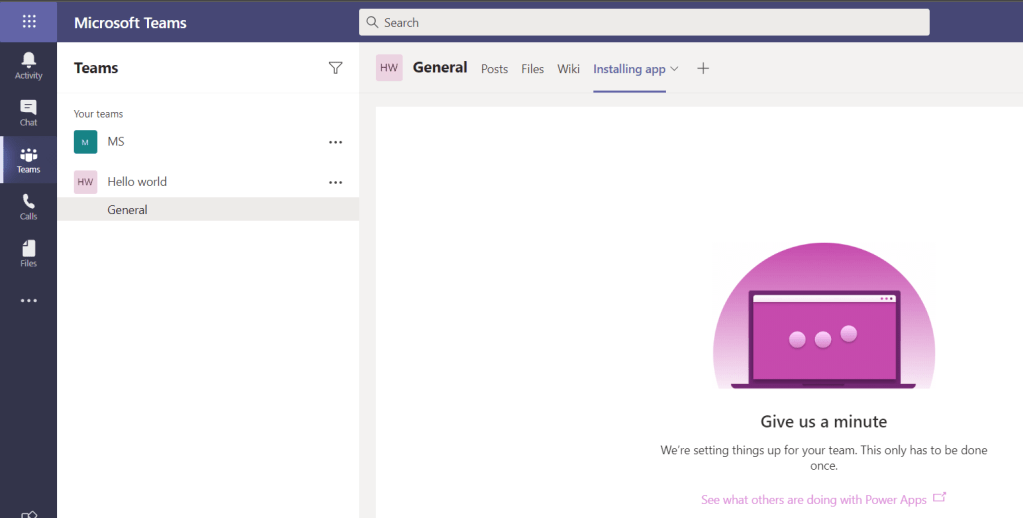Open more options for MS team
Viewport: 1023px width, 518px height.
(335, 142)
